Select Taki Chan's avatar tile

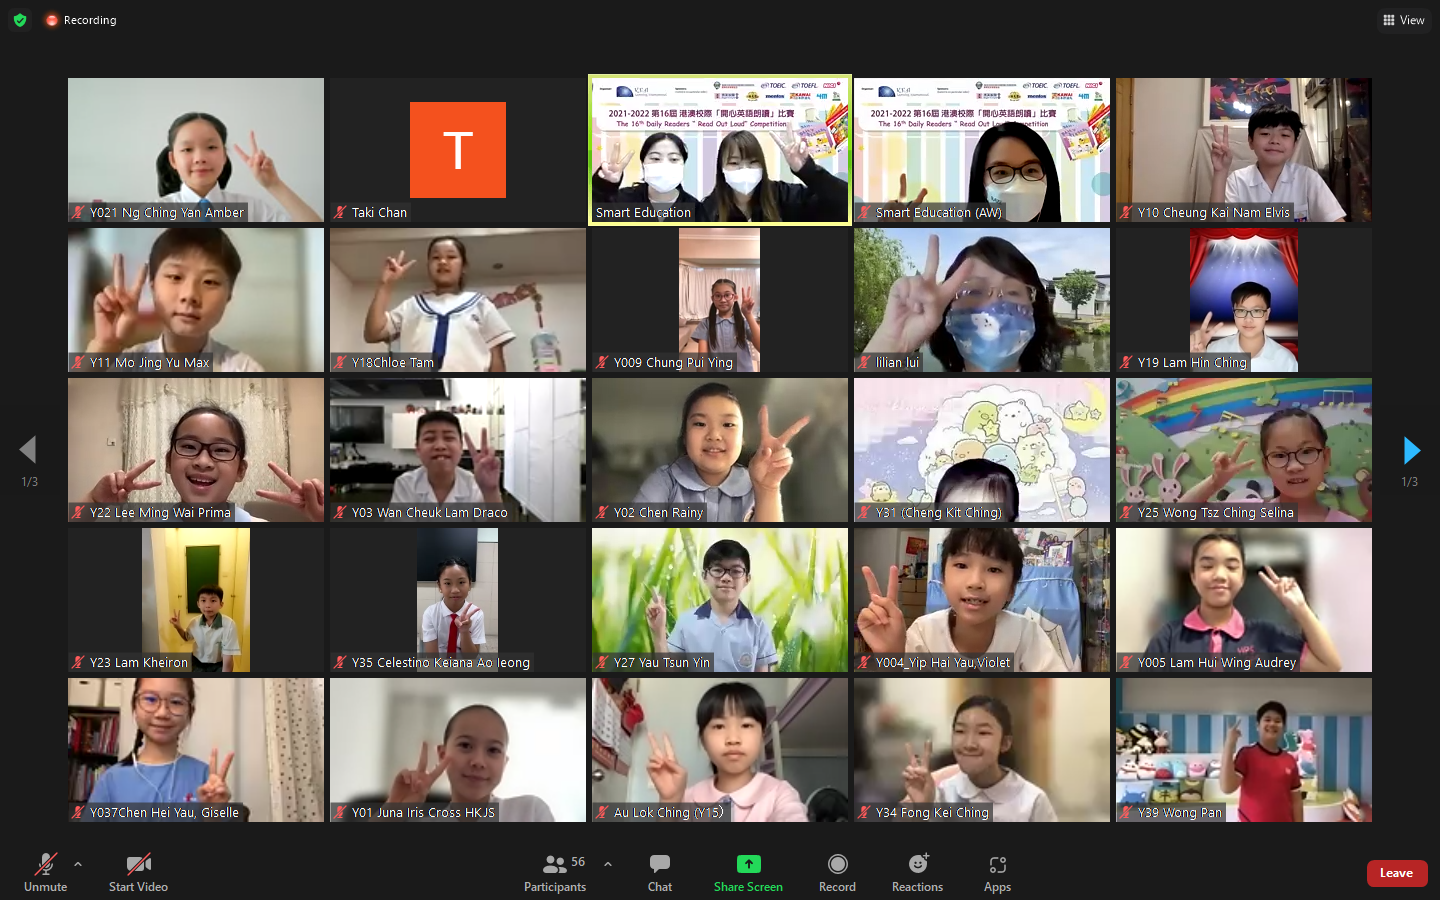coord(458,150)
